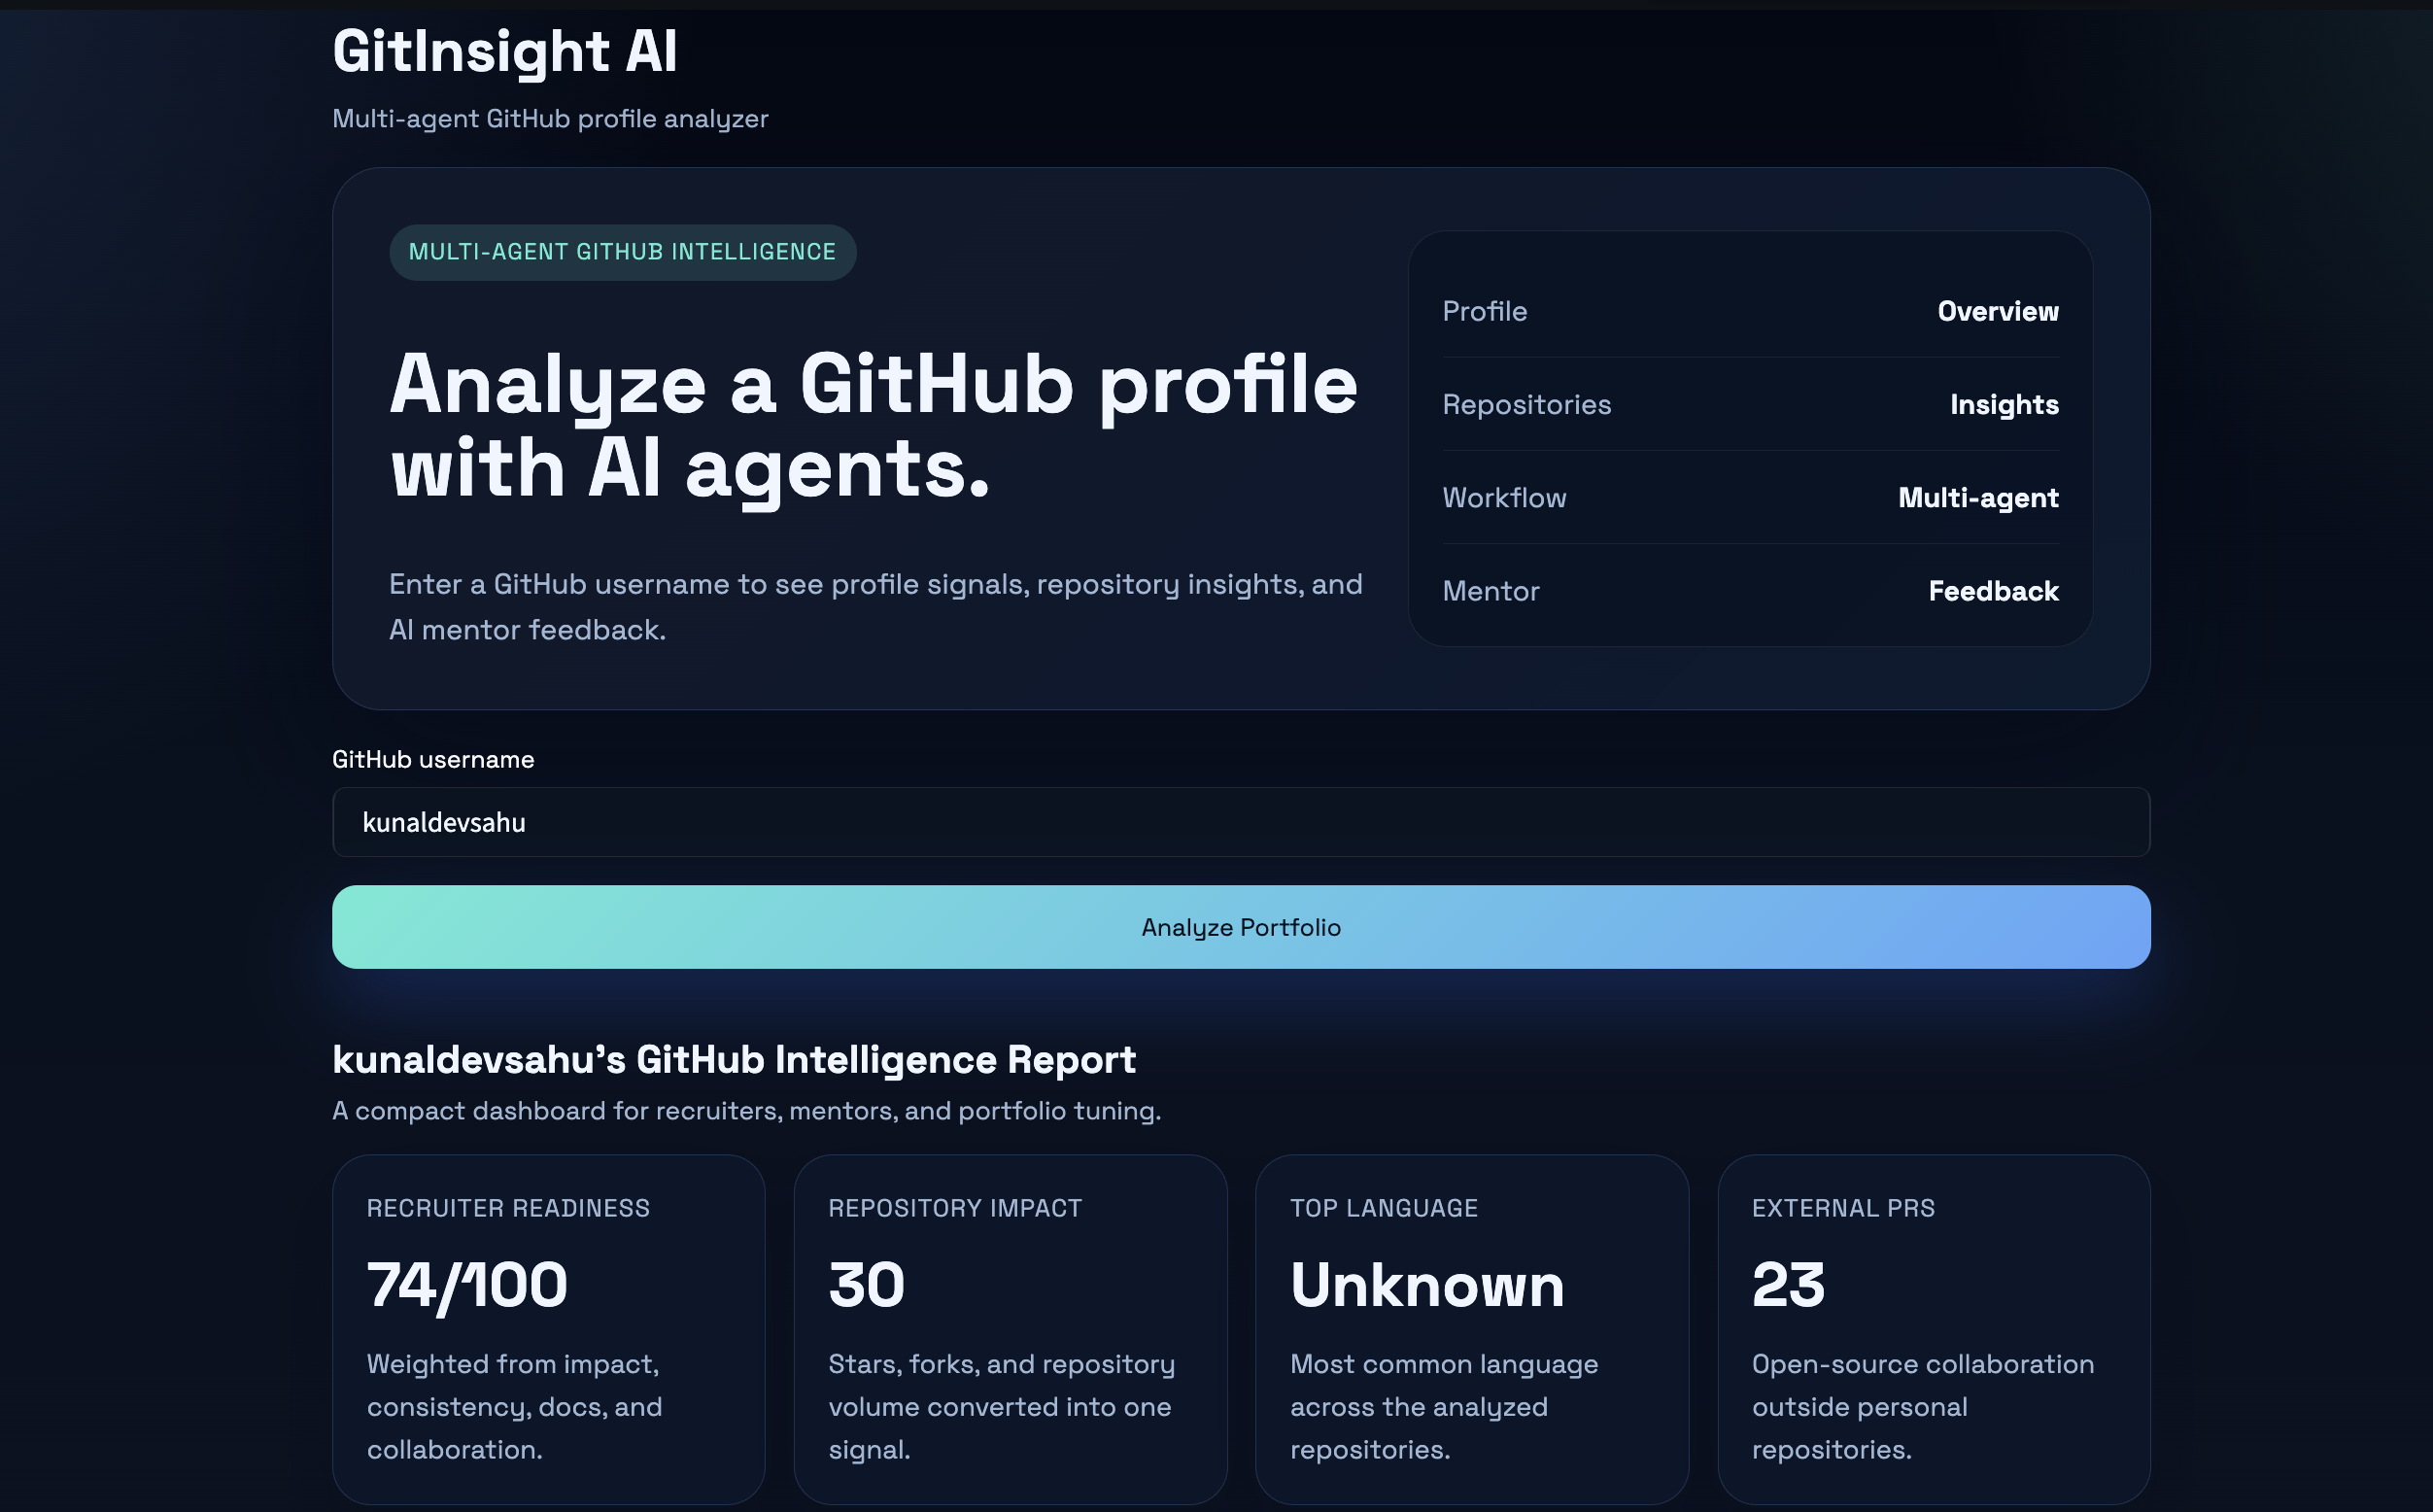
Task: Select the Repositories Insights row
Action: pos(1750,404)
